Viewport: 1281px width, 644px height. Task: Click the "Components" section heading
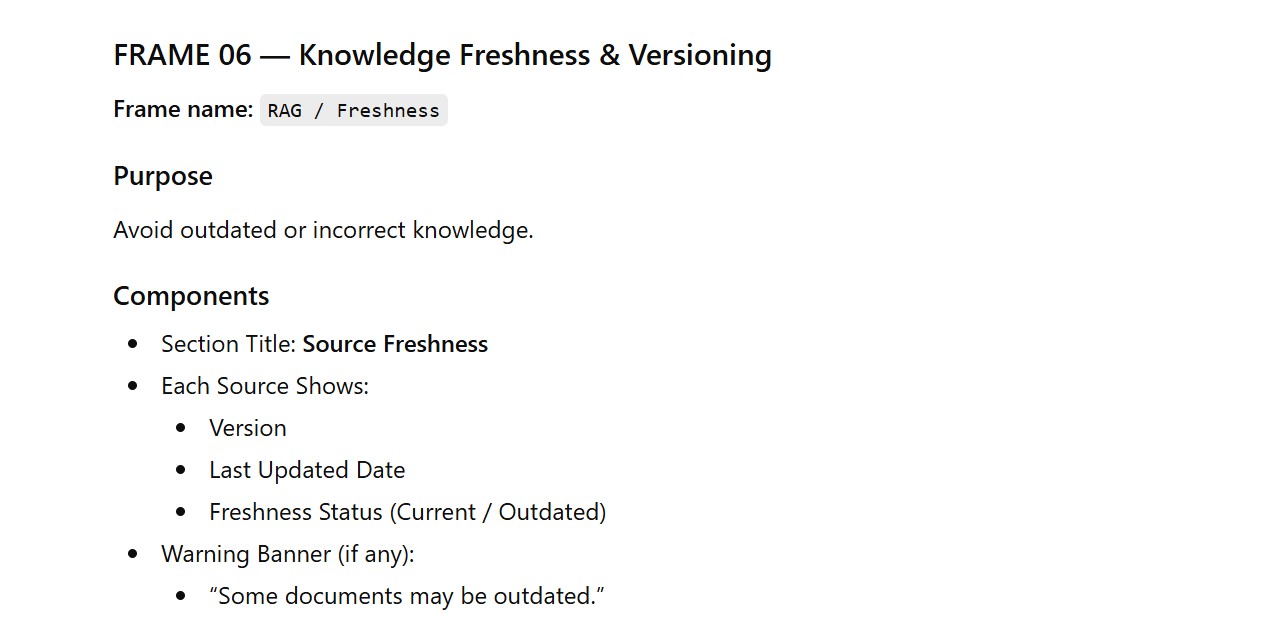click(191, 296)
